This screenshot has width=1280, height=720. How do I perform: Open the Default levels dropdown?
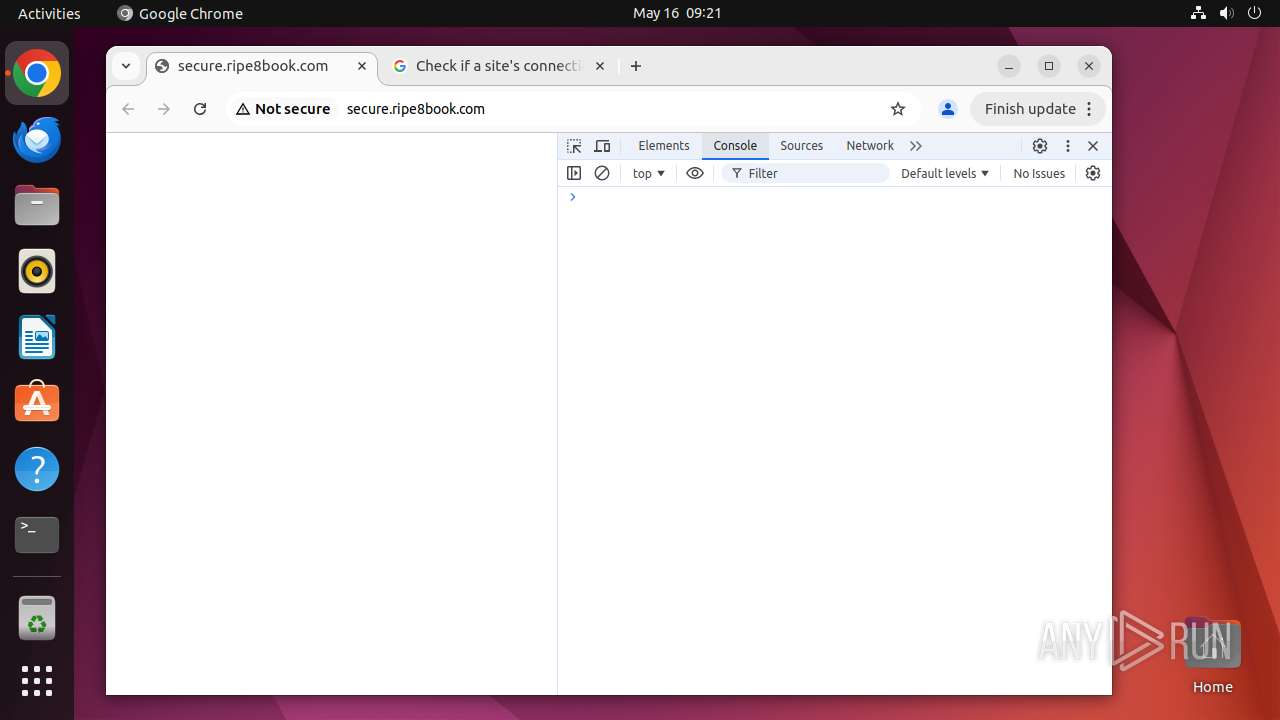click(945, 173)
